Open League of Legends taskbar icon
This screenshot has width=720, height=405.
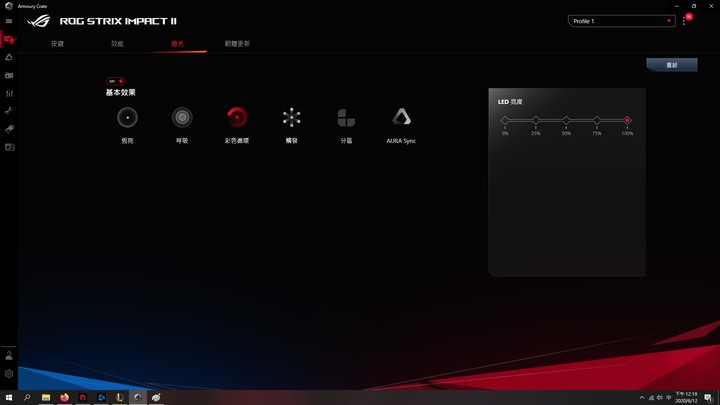point(119,397)
